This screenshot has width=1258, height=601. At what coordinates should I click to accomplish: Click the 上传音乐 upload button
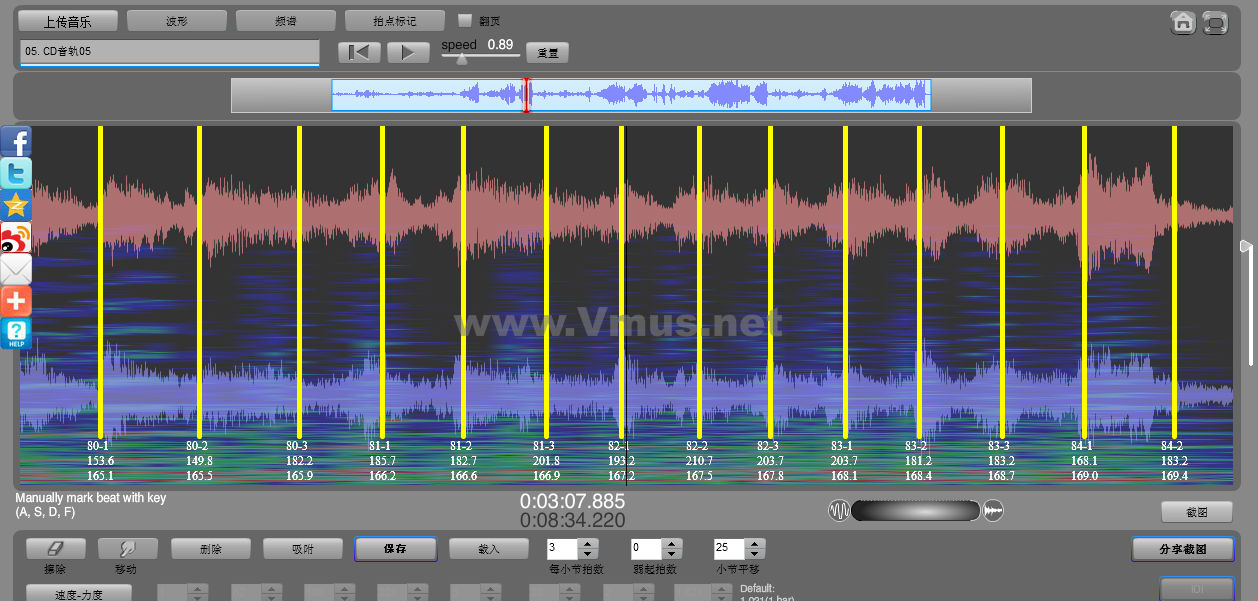[x=68, y=20]
